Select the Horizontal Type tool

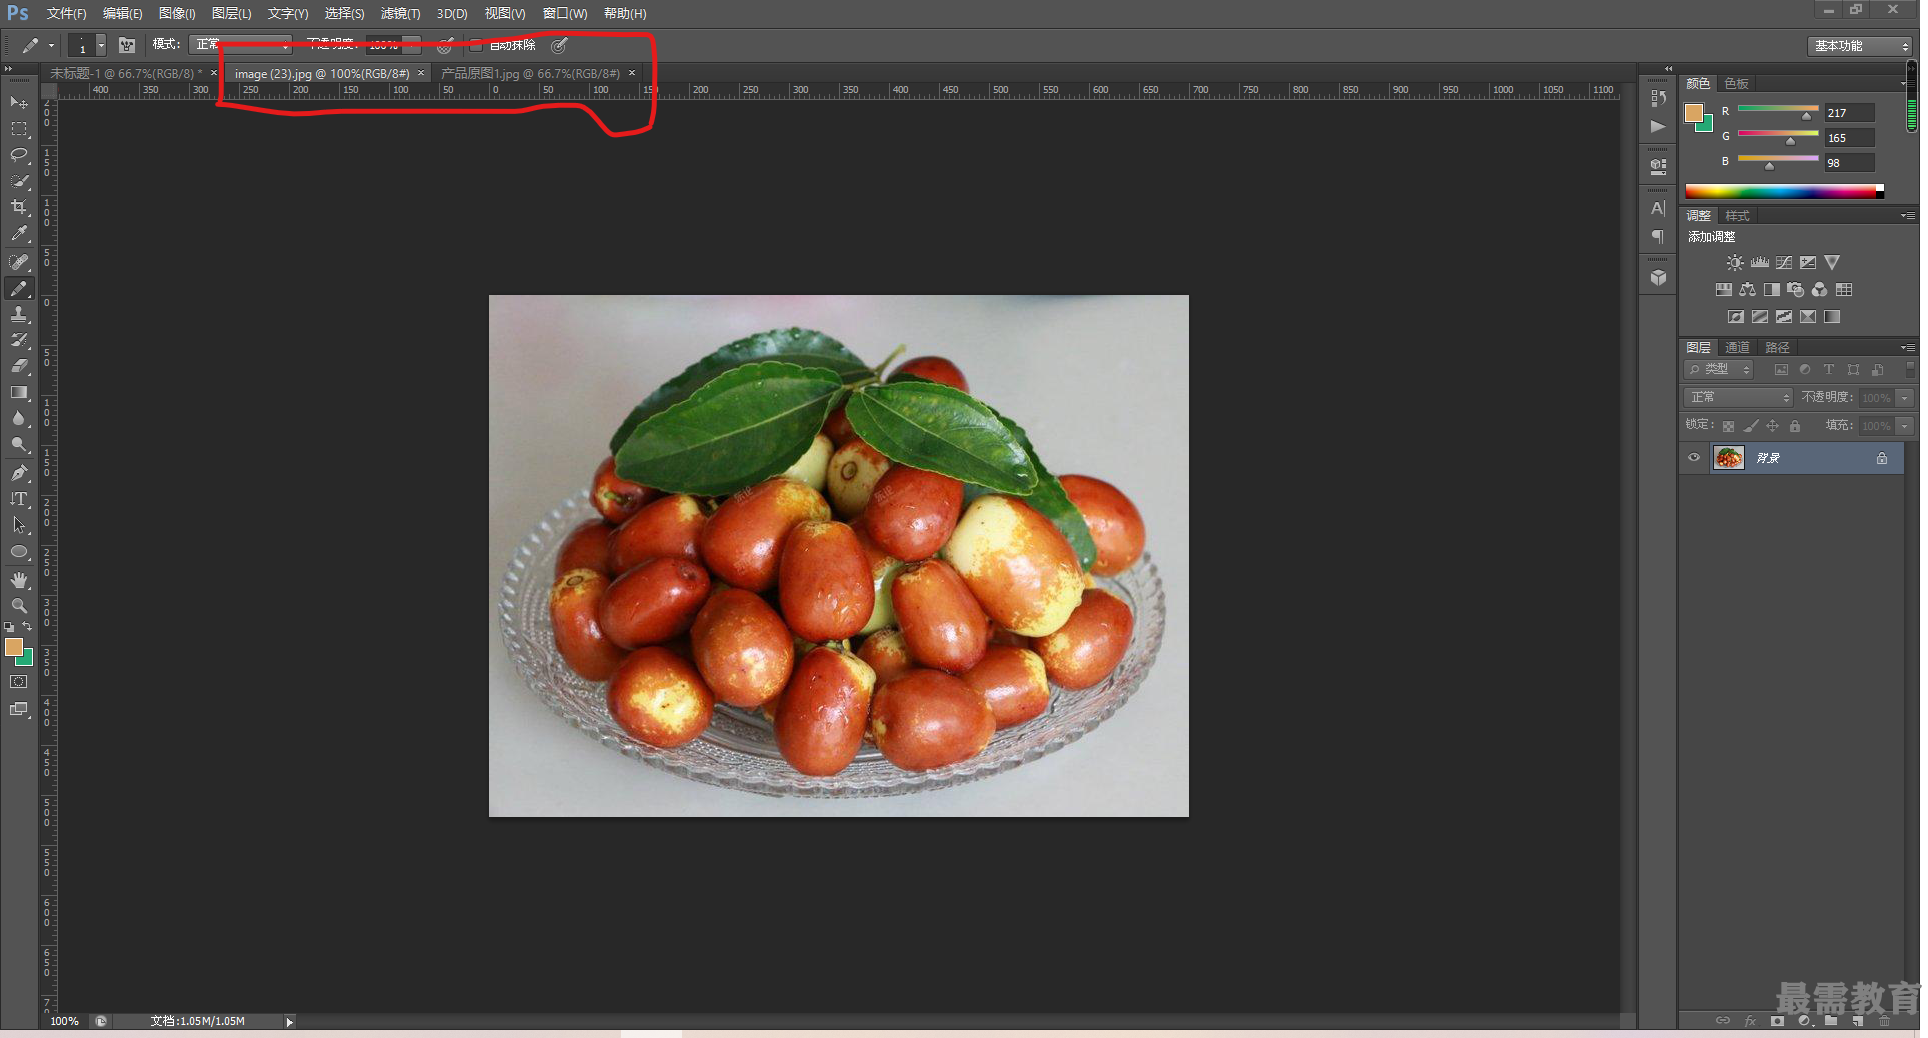[x=19, y=499]
